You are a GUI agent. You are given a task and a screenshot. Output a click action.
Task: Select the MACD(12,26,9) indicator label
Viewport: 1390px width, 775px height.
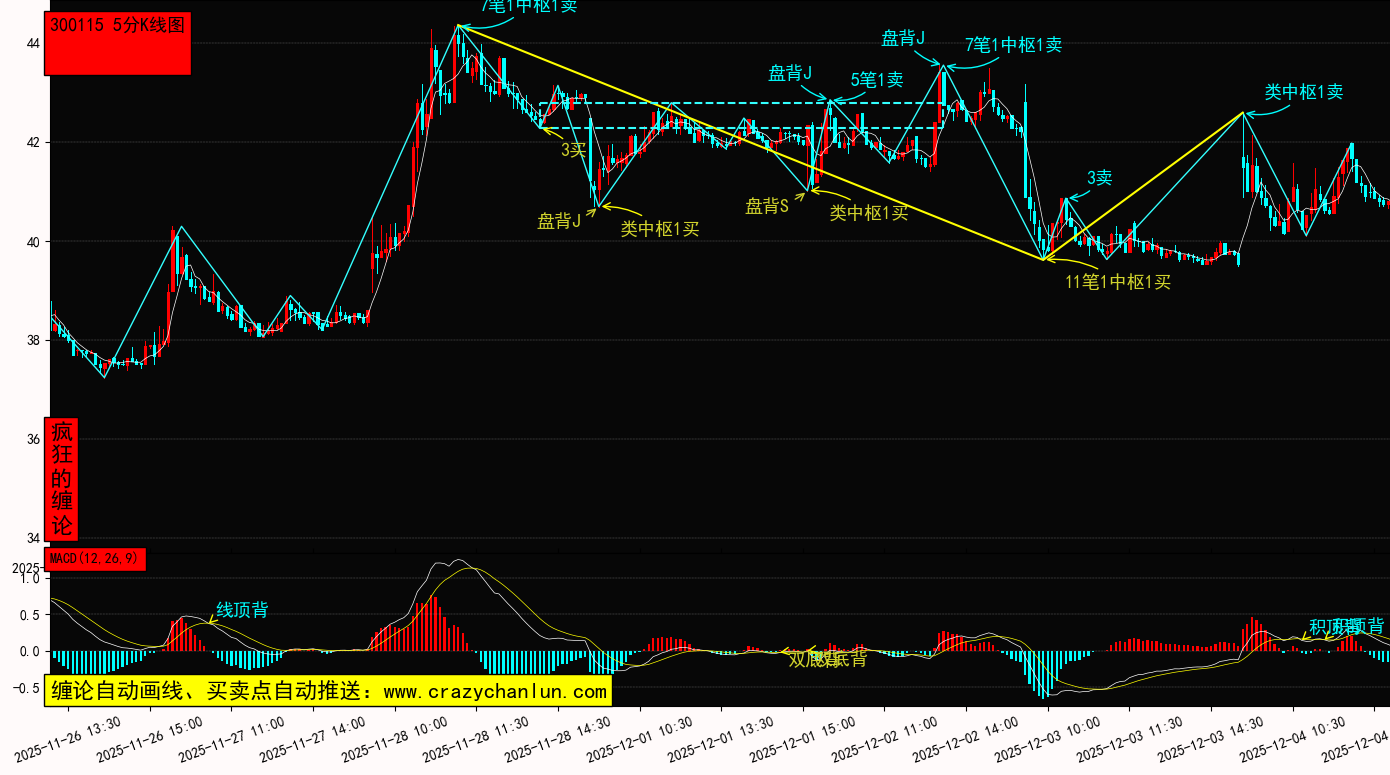tap(96, 559)
